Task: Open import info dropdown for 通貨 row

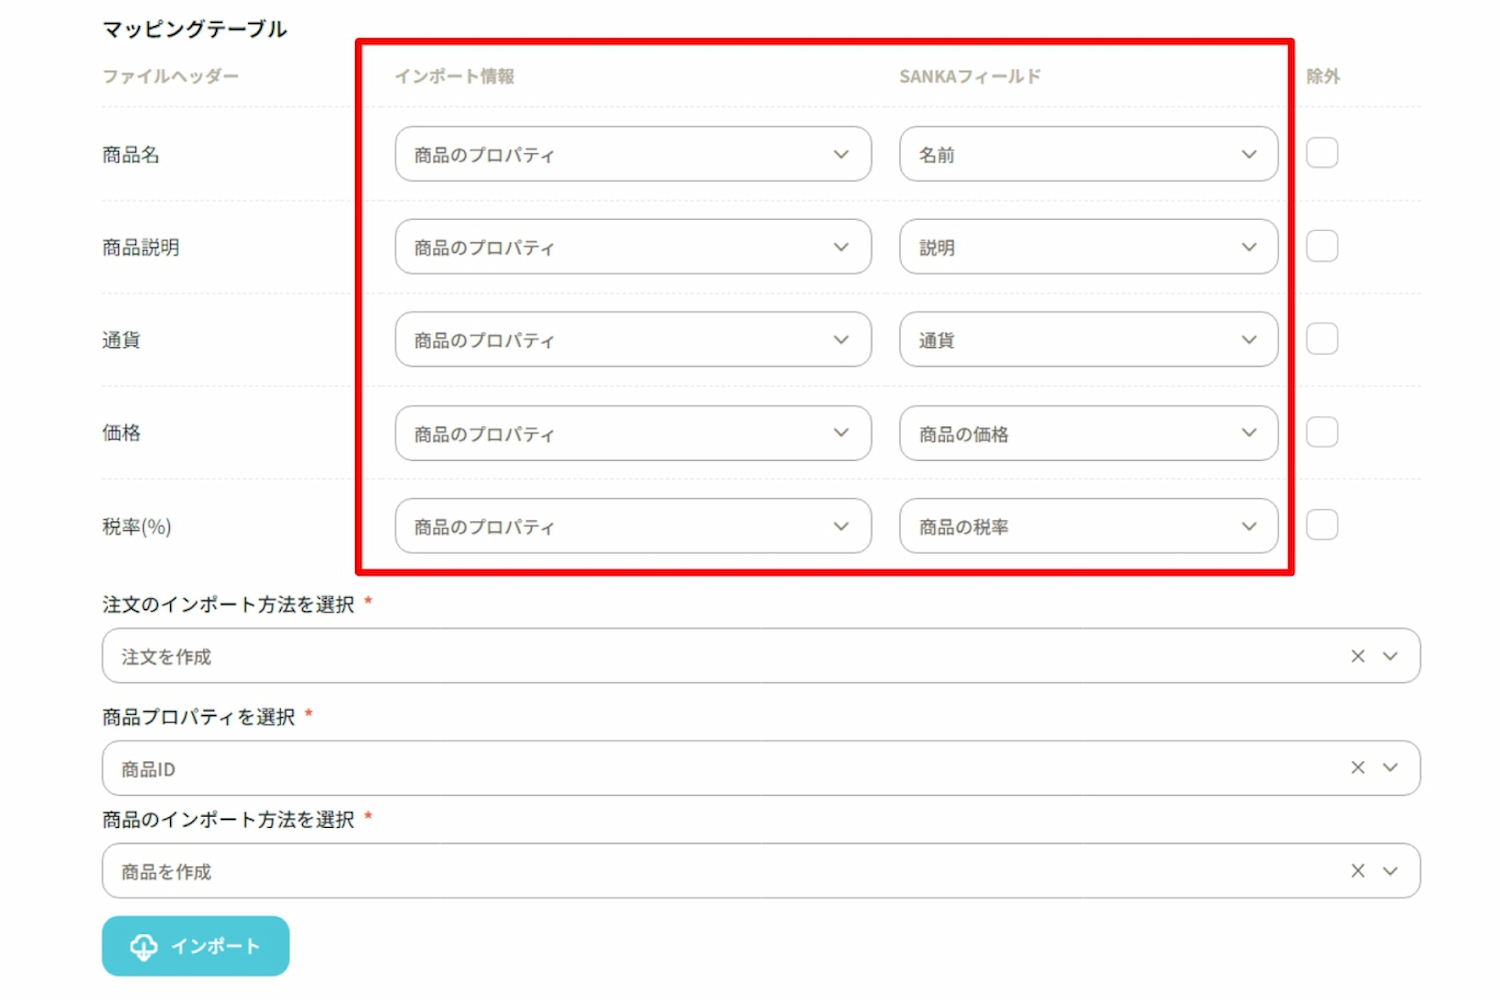Action: (632, 340)
